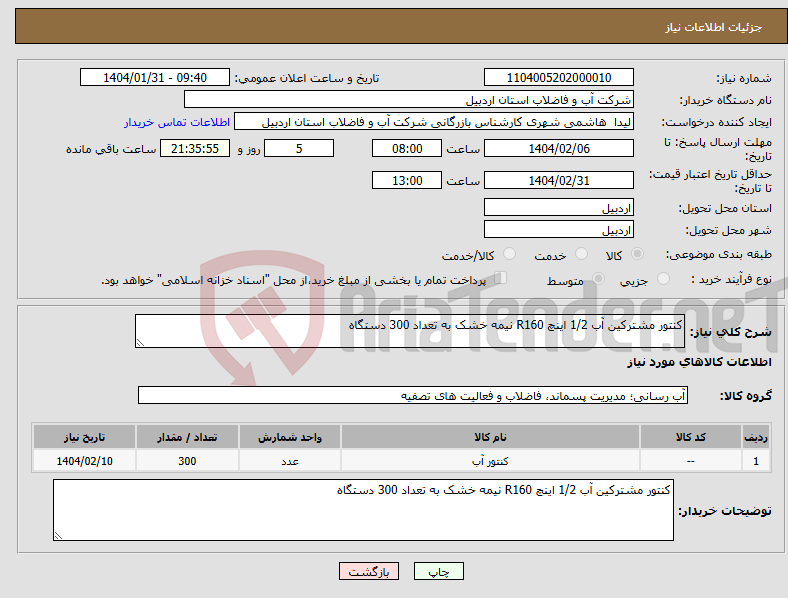Select the متوسط purchase type radio

[598, 278]
